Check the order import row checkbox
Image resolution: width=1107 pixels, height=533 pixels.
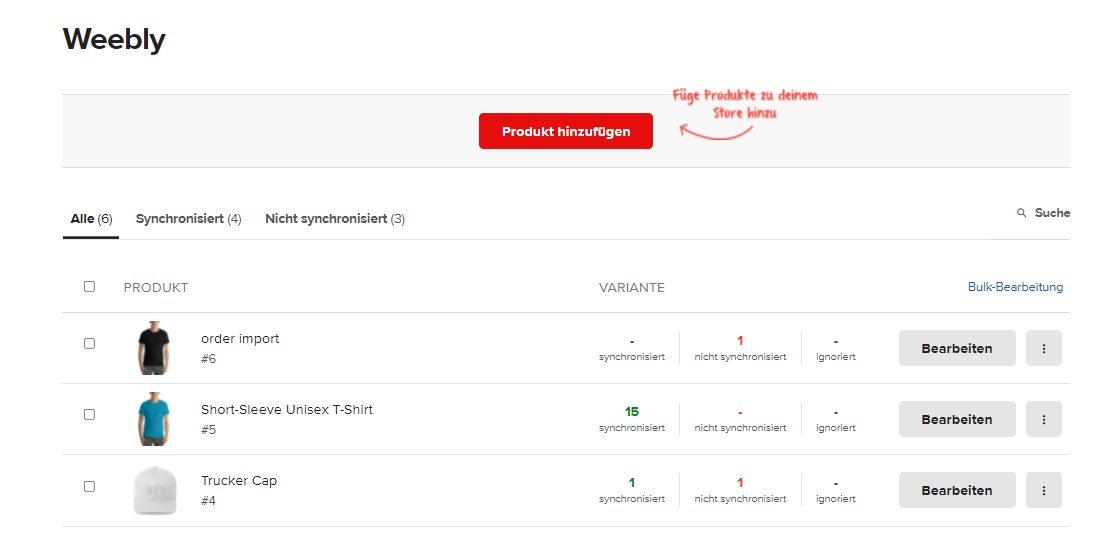[x=89, y=343]
